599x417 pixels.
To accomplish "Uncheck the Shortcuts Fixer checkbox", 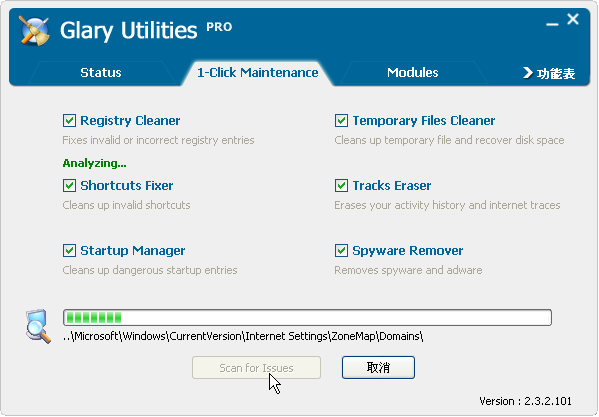I will 70,186.
